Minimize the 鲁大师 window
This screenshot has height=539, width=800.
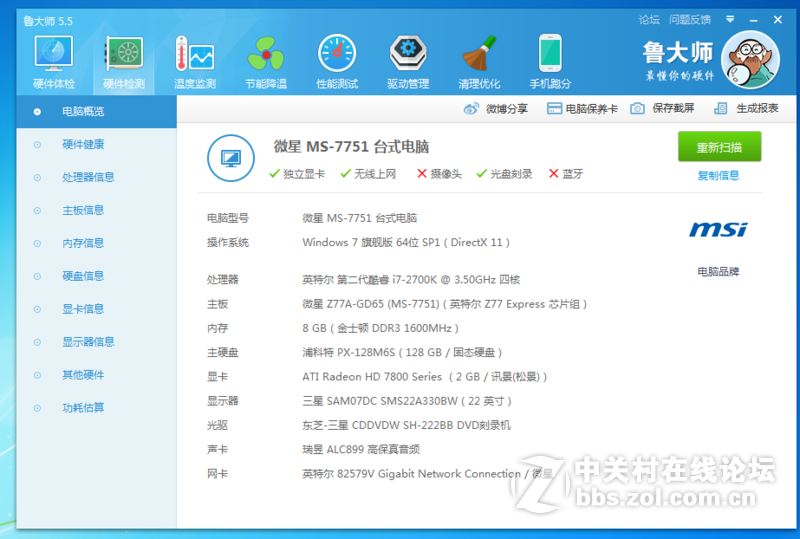pyautogui.click(x=754, y=20)
